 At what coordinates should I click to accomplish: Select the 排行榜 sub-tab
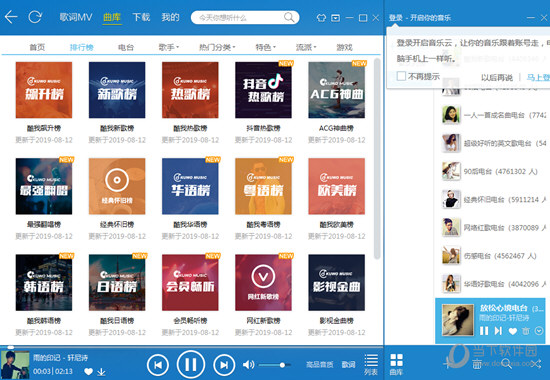point(81,47)
